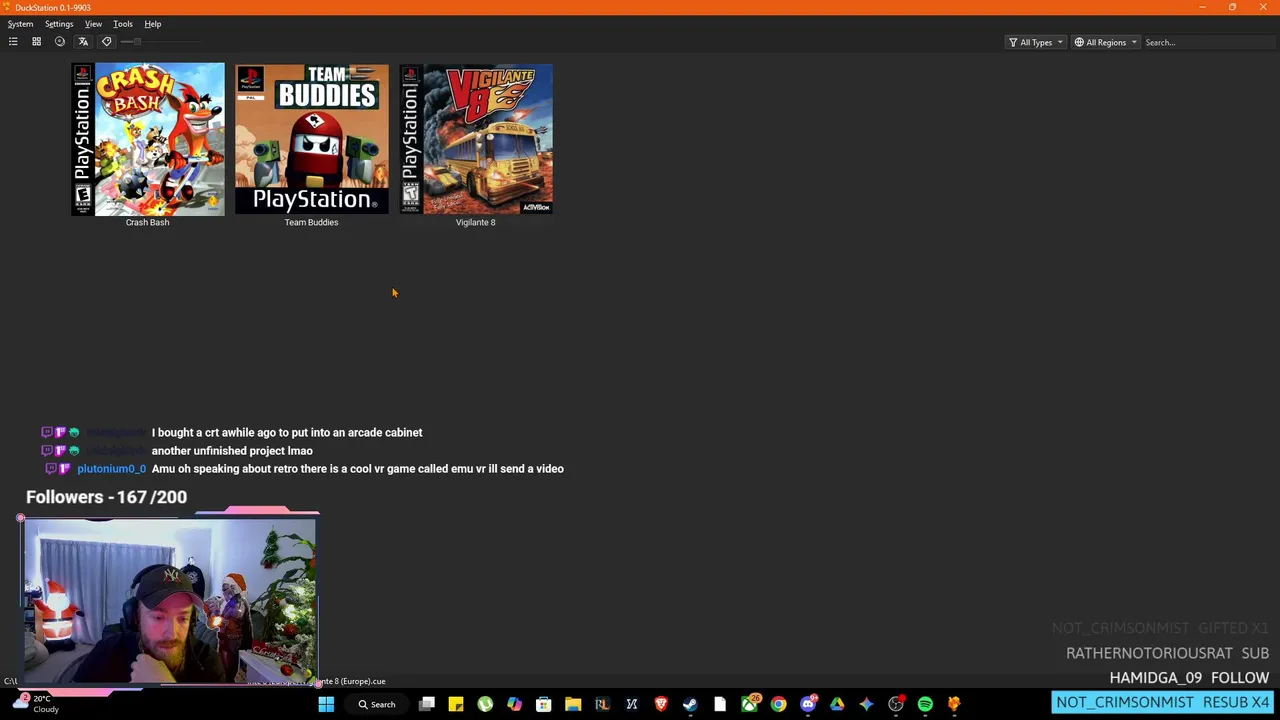Click the game search field
The image size is (1280, 720).
pos(1207,42)
